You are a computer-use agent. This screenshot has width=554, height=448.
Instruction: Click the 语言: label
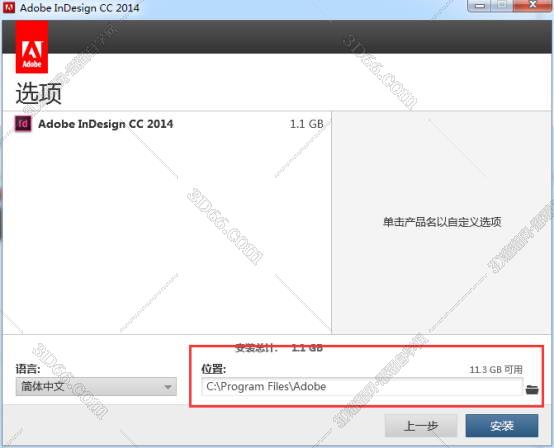point(28,369)
